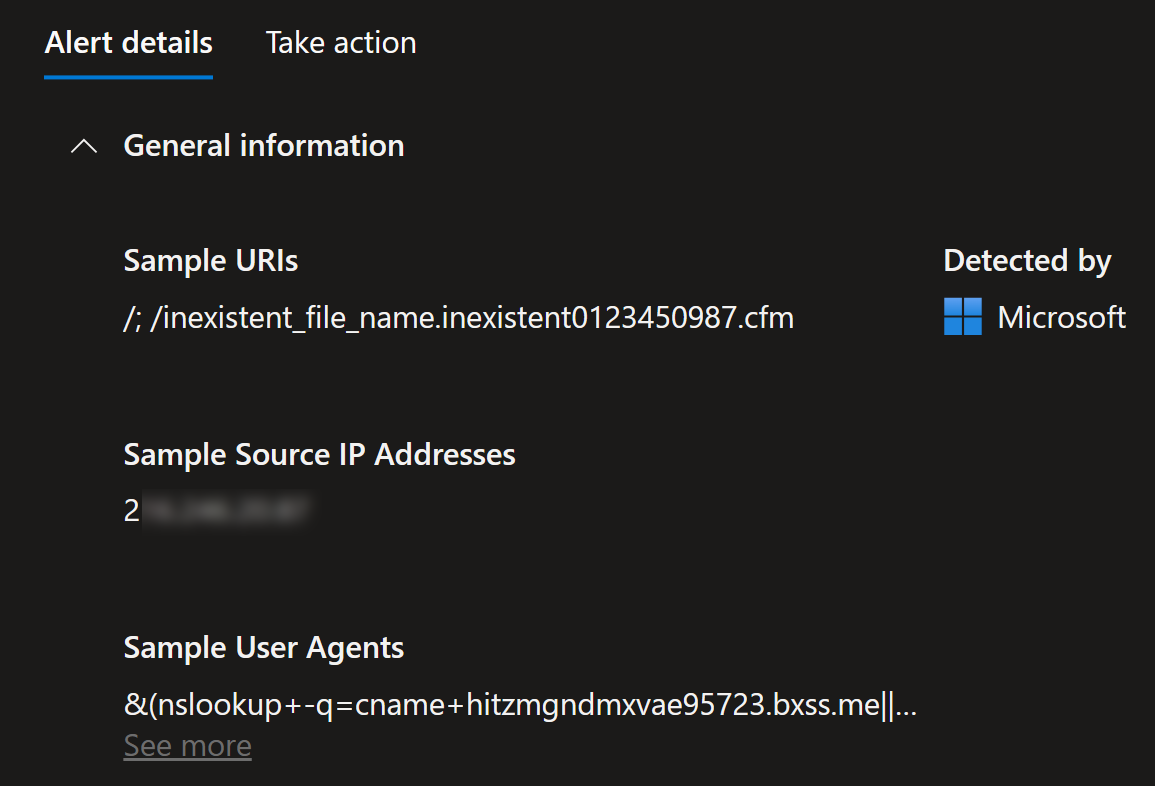Open the See more link
The image size is (1155, 786).
187,745
